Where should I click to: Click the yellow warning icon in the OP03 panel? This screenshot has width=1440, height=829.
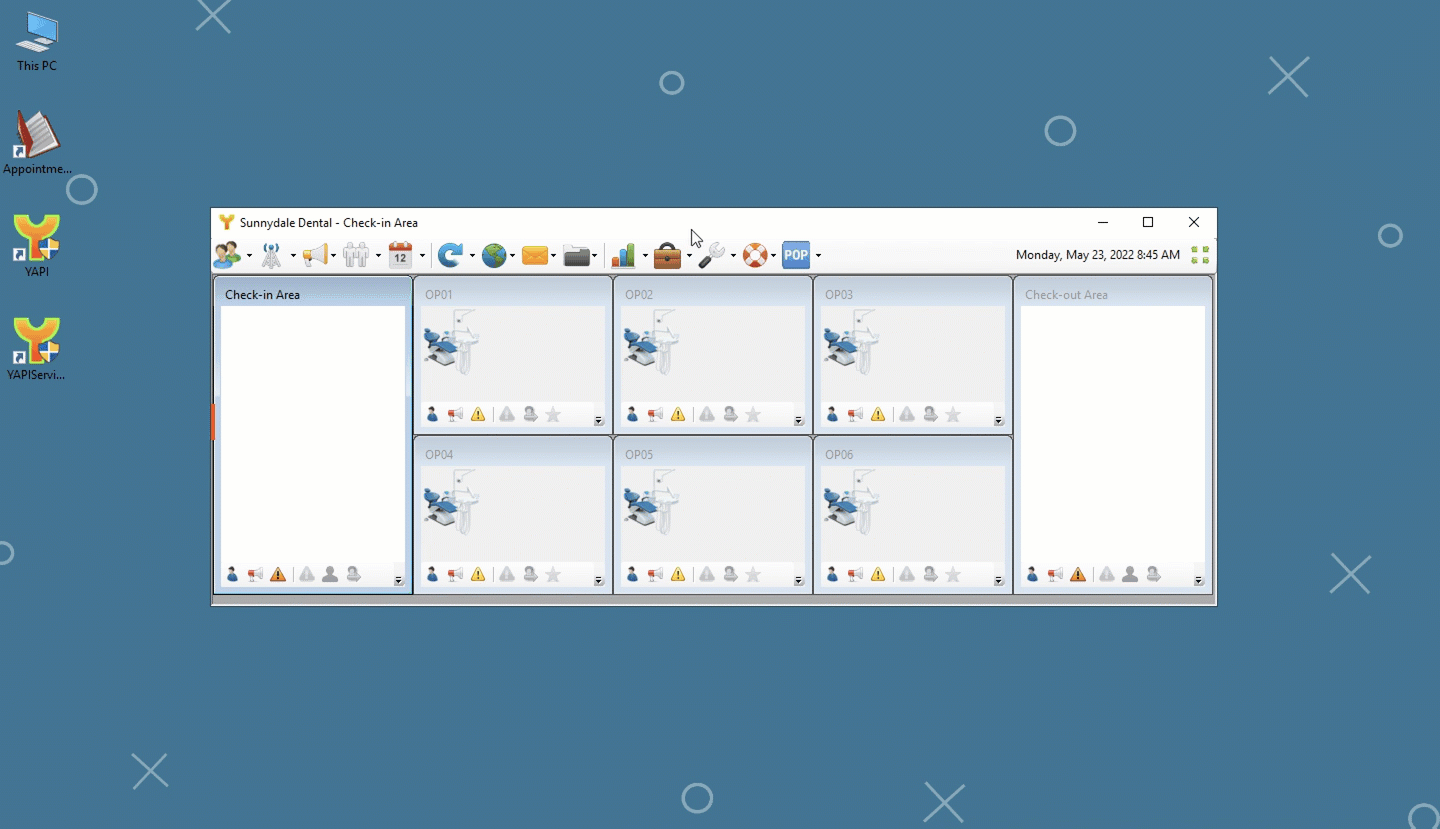(x=878, y=414)
